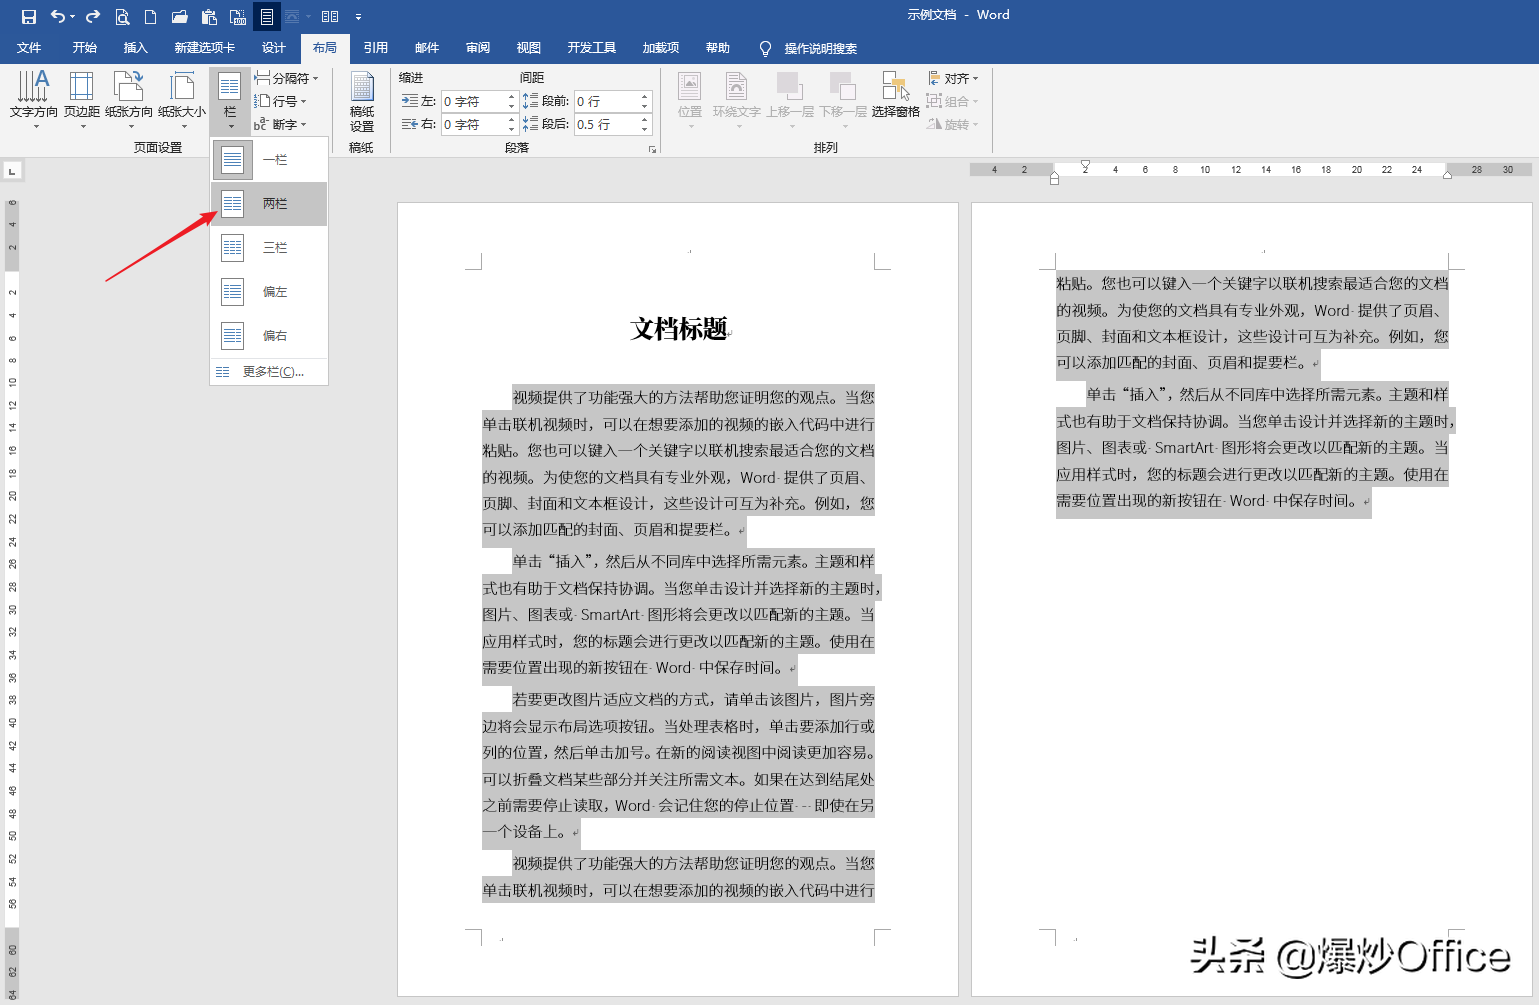Decrease the right indent with down stepper
1539x1005 pixels.
point(512,130)
